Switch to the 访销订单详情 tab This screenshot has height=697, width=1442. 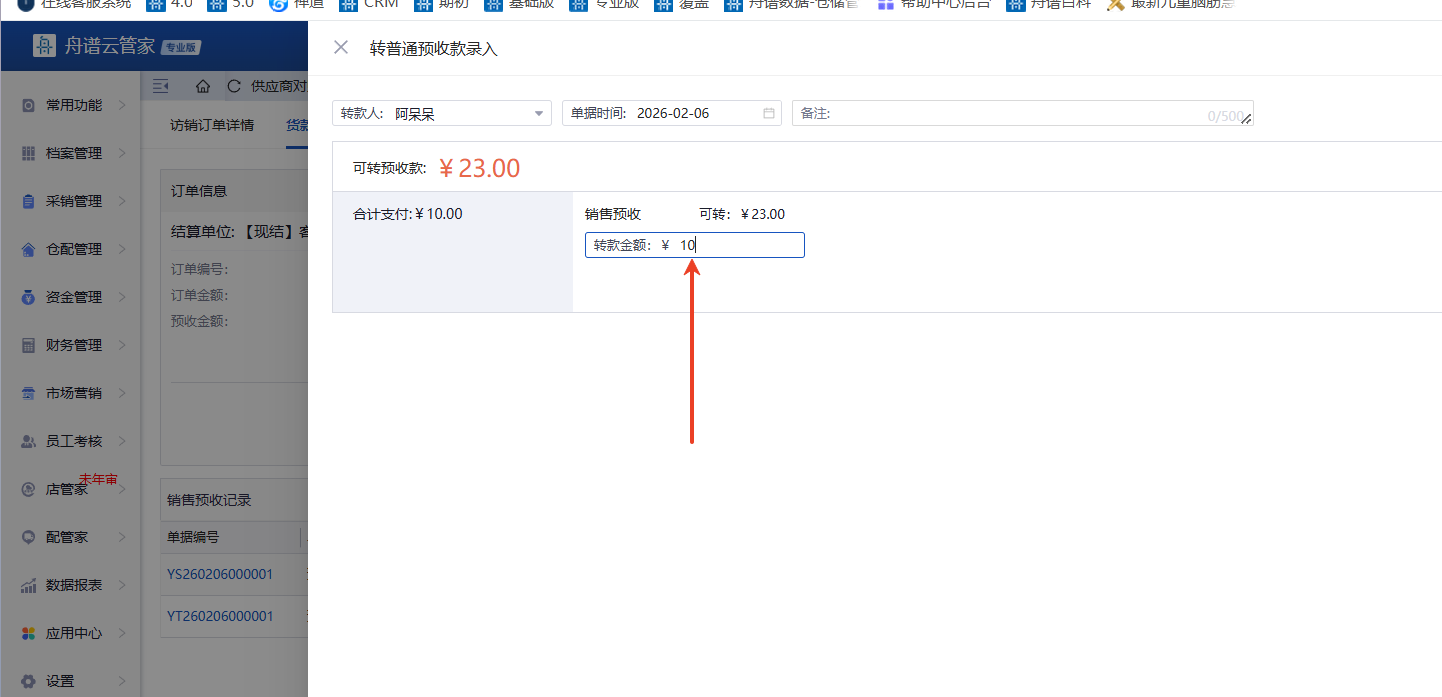tap(212, 125)
